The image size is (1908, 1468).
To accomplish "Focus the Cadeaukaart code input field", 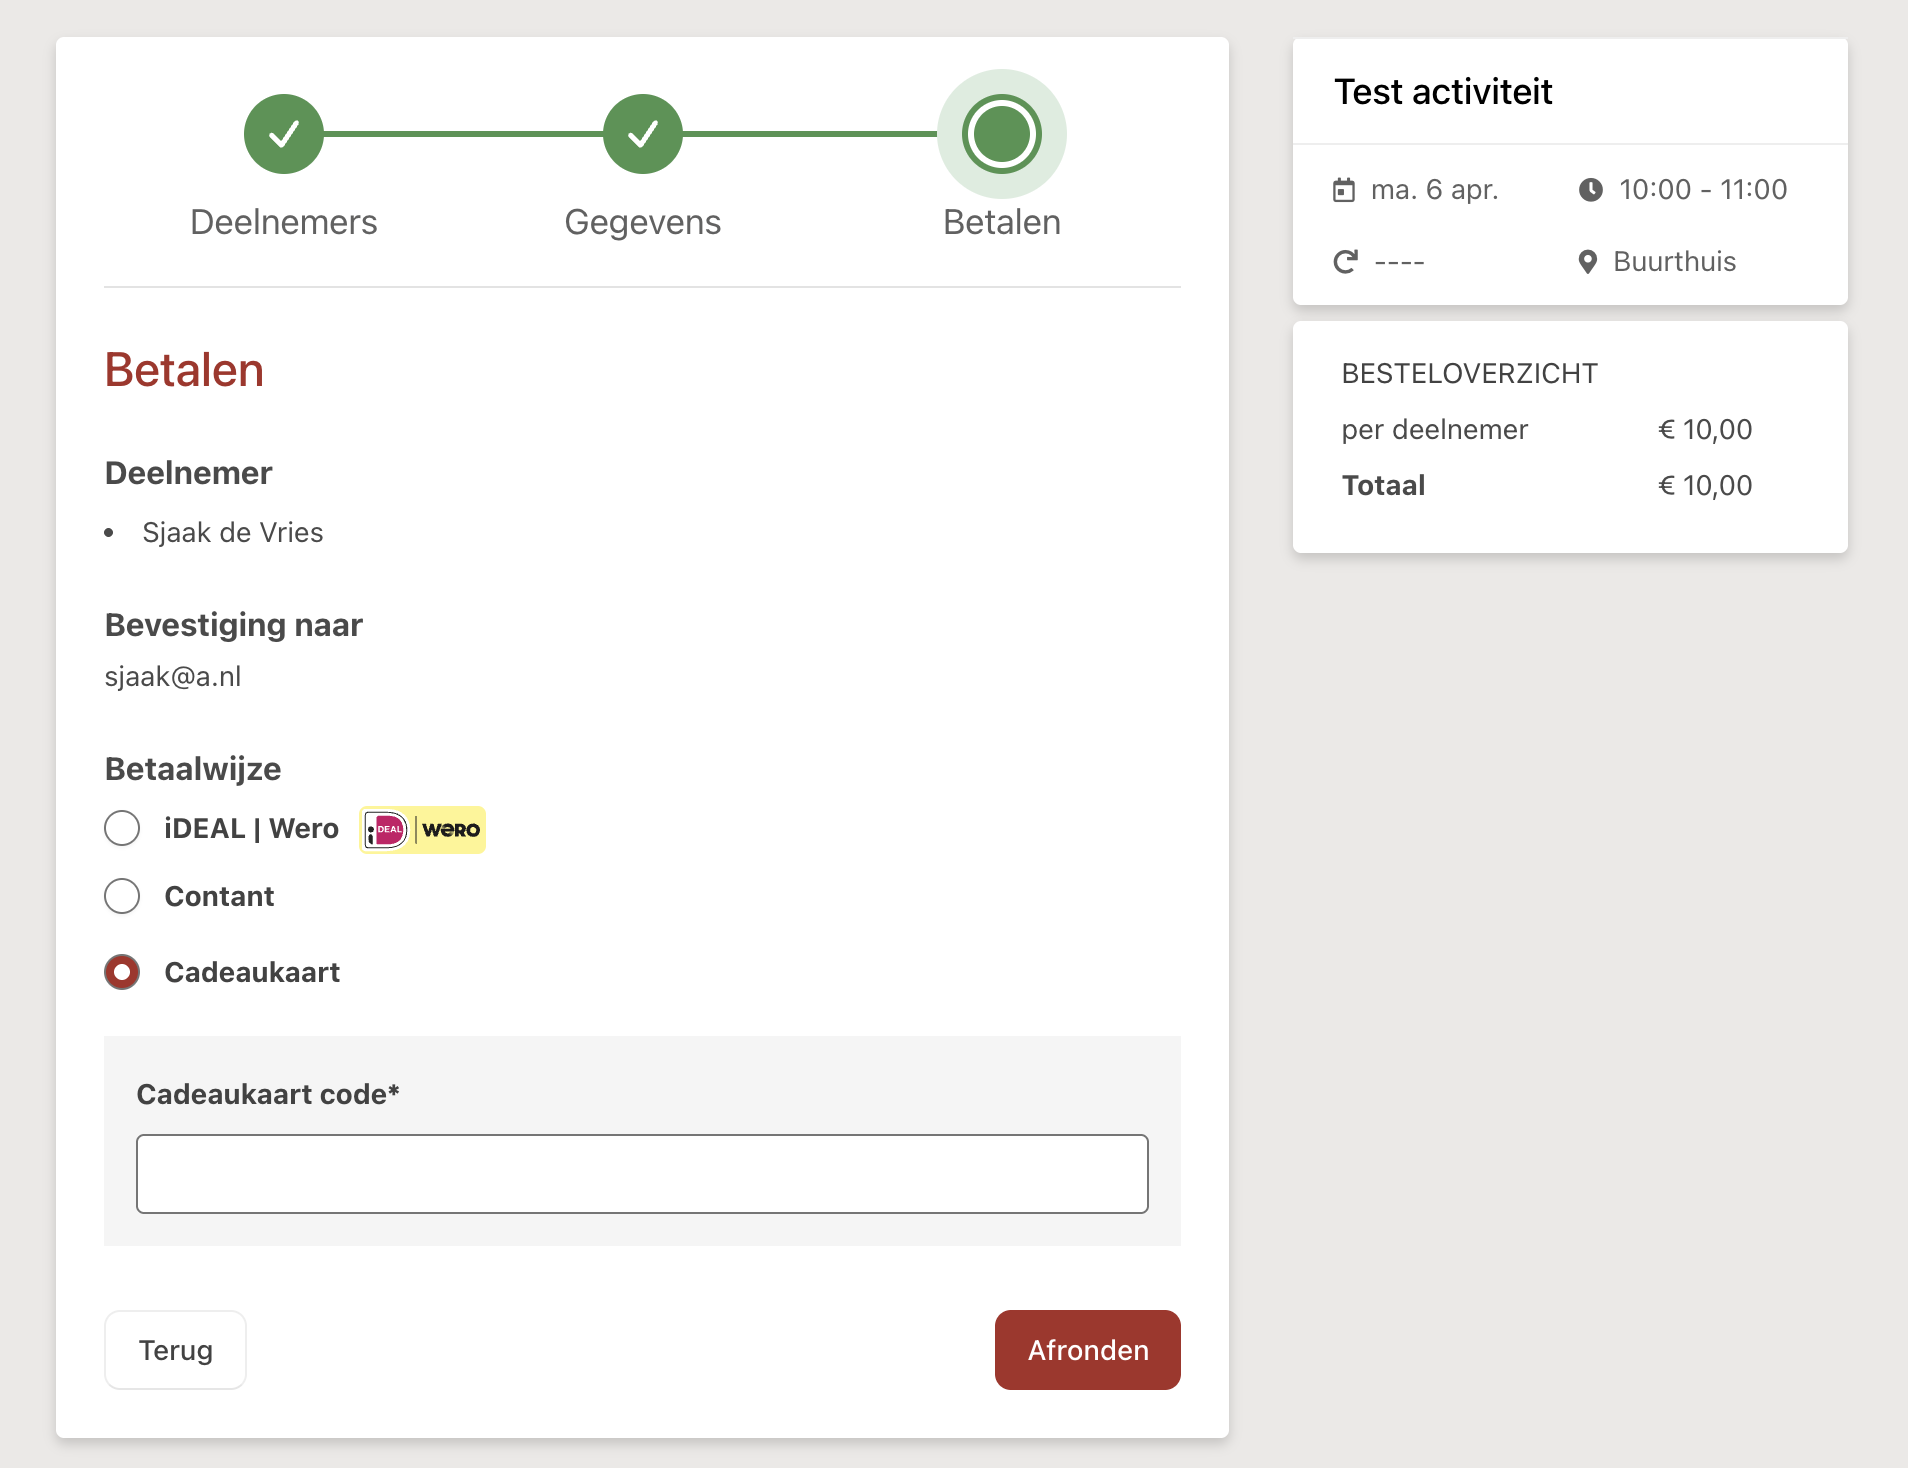I will 642,1174.
